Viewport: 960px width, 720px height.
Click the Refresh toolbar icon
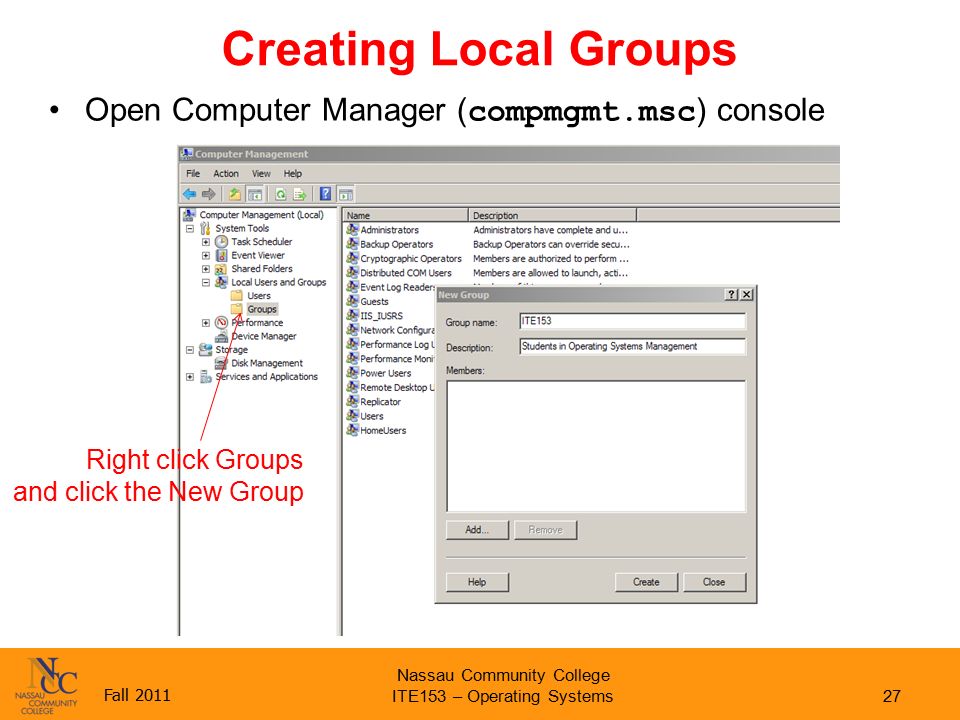280,194
